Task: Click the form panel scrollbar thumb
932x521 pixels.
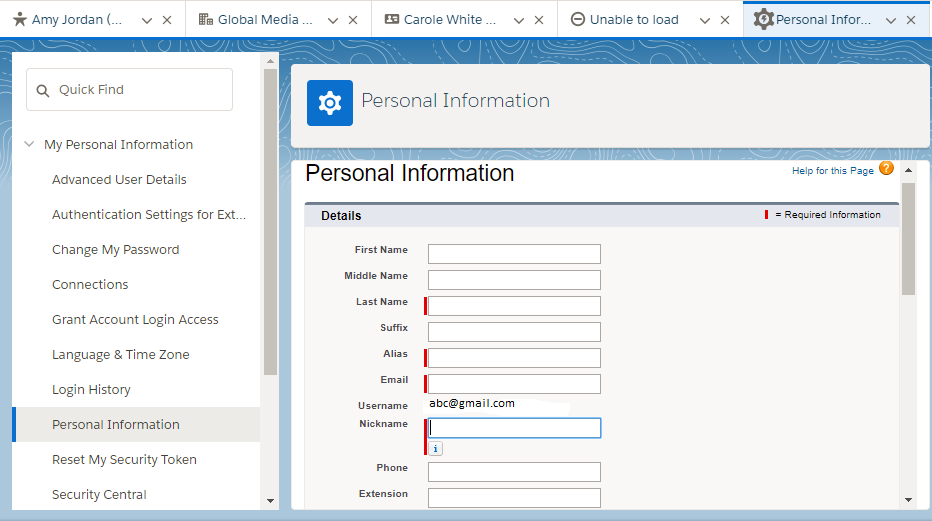Action: point(908,239)
